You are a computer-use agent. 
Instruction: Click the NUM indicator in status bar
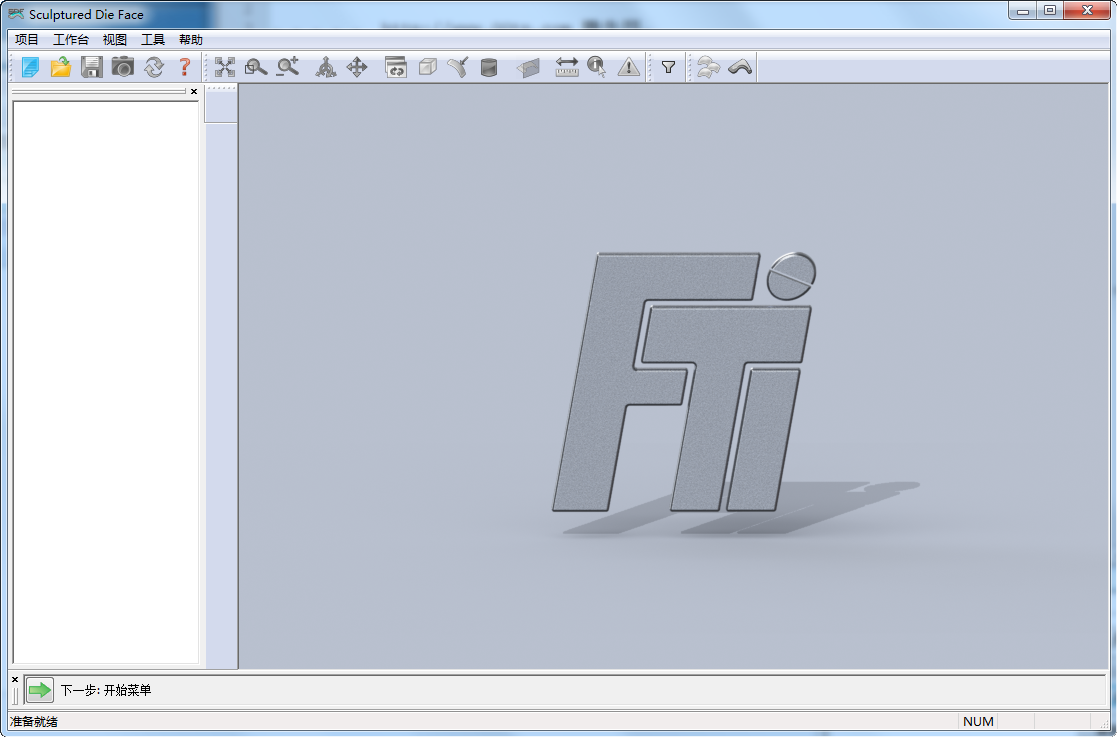(978, 722)
